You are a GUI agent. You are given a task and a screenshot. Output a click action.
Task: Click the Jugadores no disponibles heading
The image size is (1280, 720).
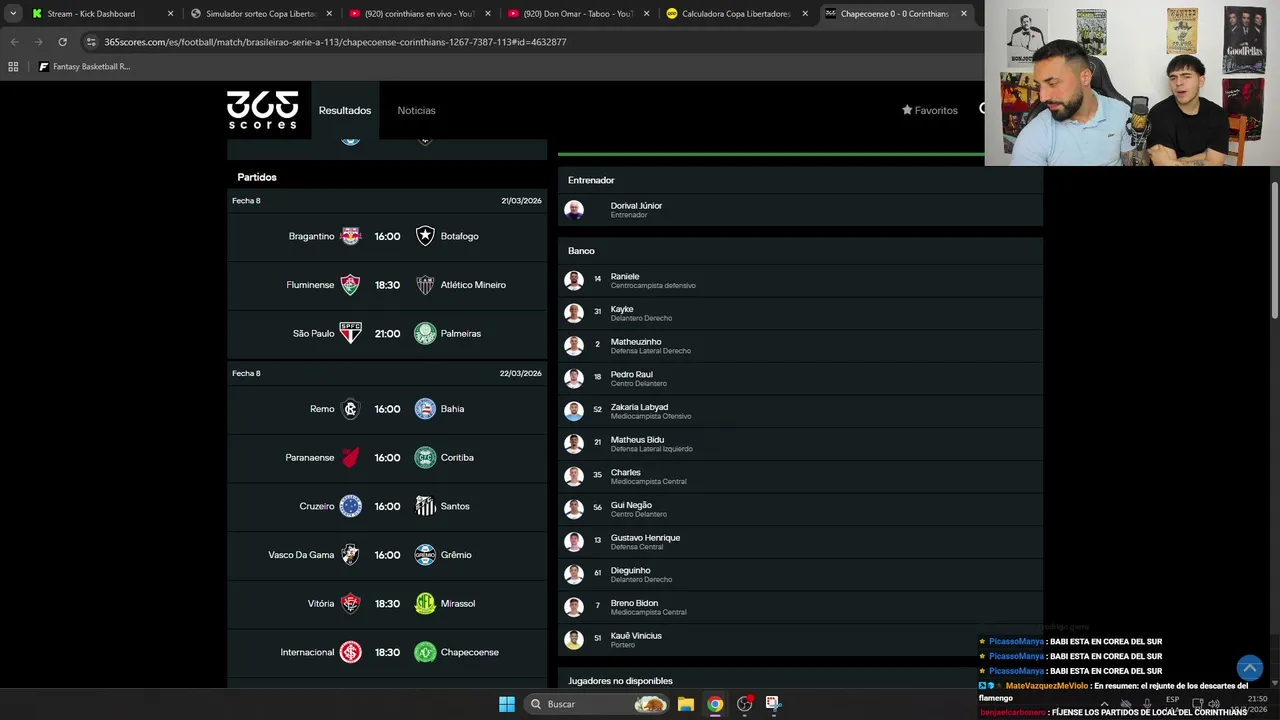point(620,681)
